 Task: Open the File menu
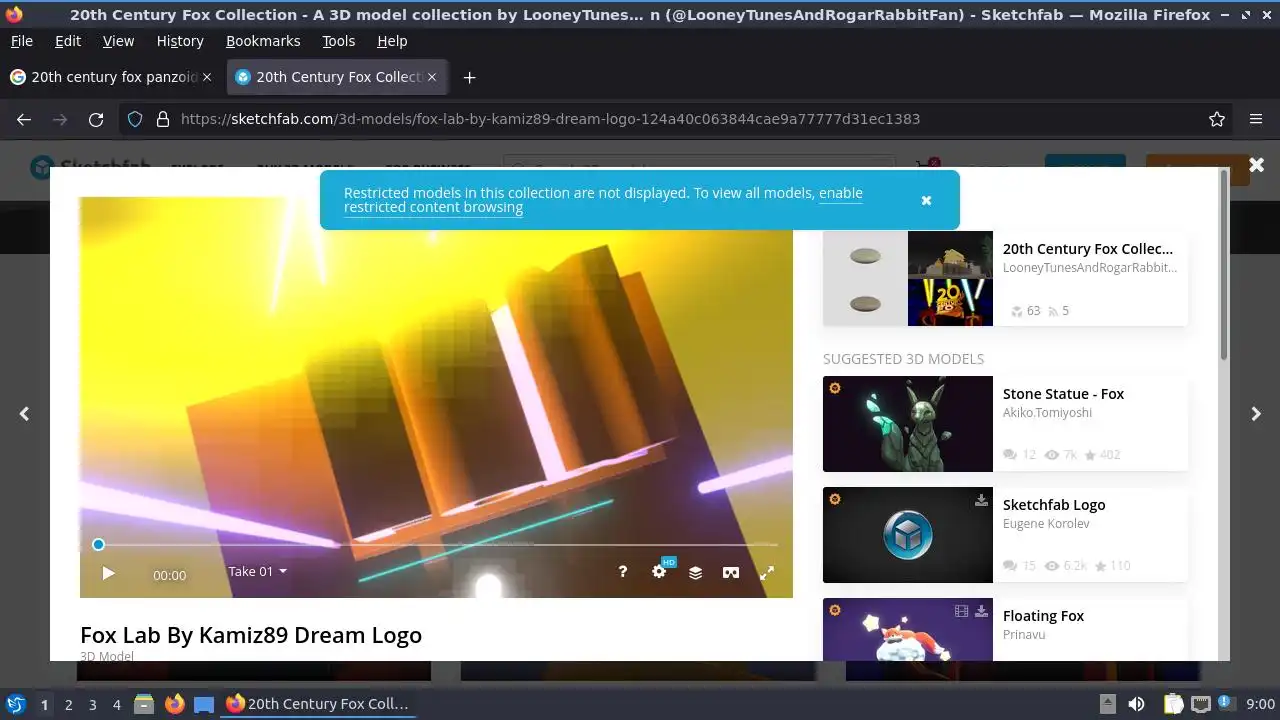coord(21,41)
